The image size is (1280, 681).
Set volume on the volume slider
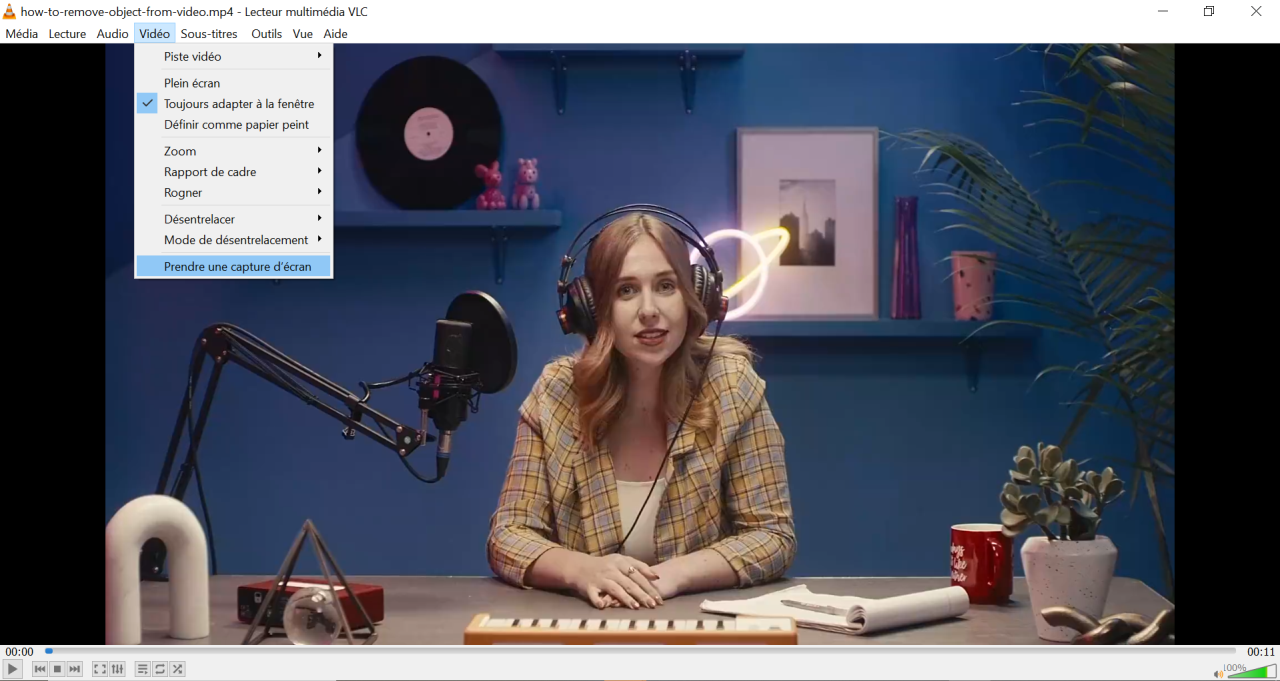point(1251,671)
